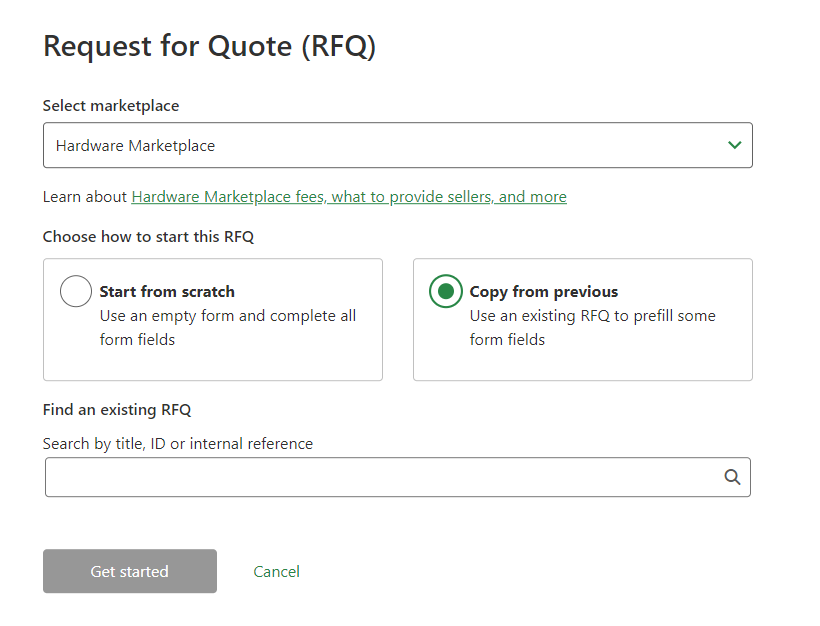Select the Start from scratch radio button
Image resolution: width=820 pixels, height=626 pixels.
[76, 291]
